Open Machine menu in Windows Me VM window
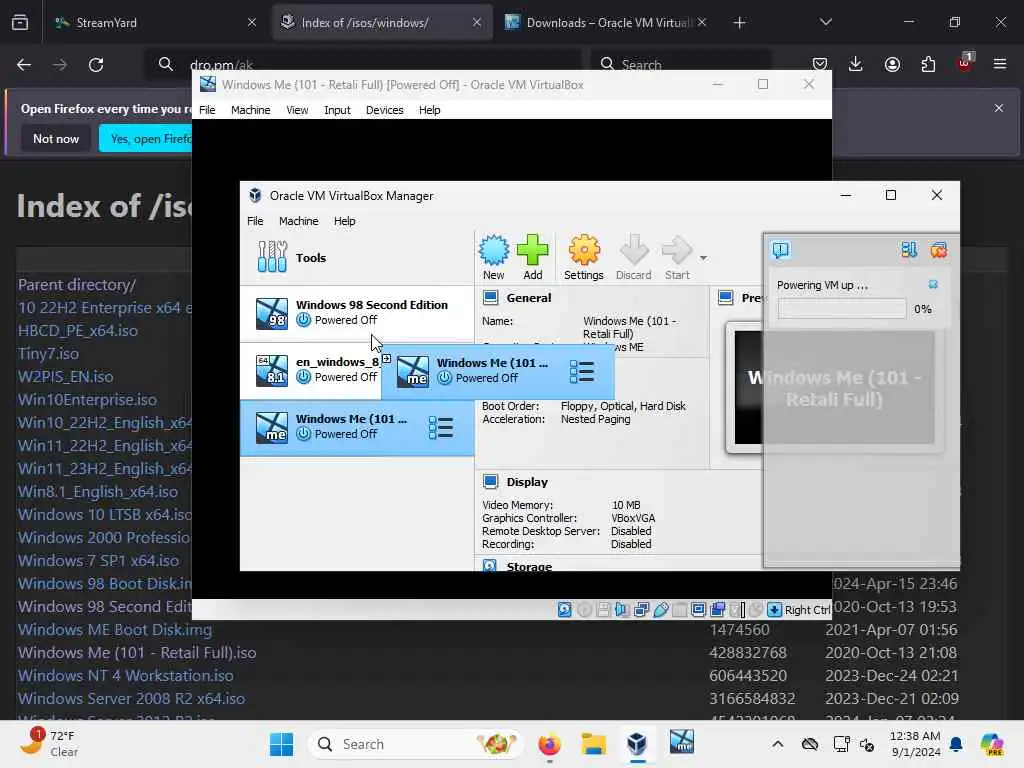The height and width of the screenshot is (768, 1024). tap(250, 110)
